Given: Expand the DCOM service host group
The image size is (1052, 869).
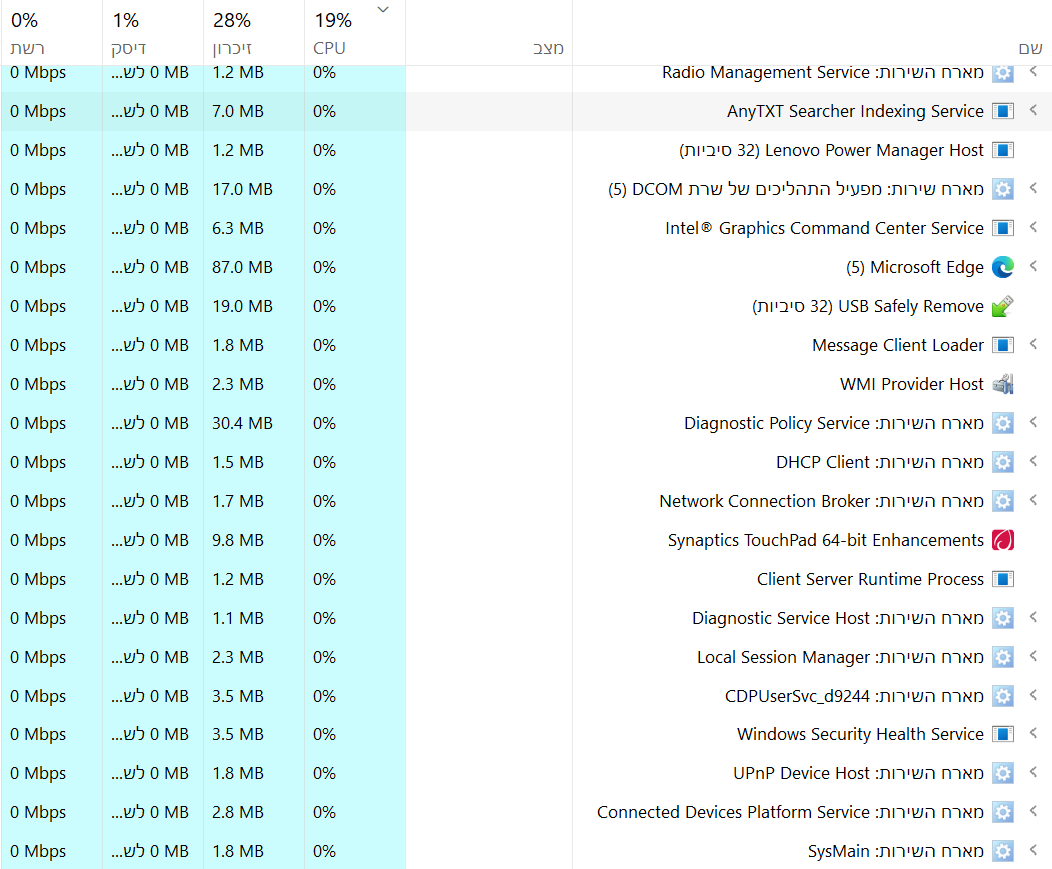Looking at the screenshot, I should click(1033, 189).
